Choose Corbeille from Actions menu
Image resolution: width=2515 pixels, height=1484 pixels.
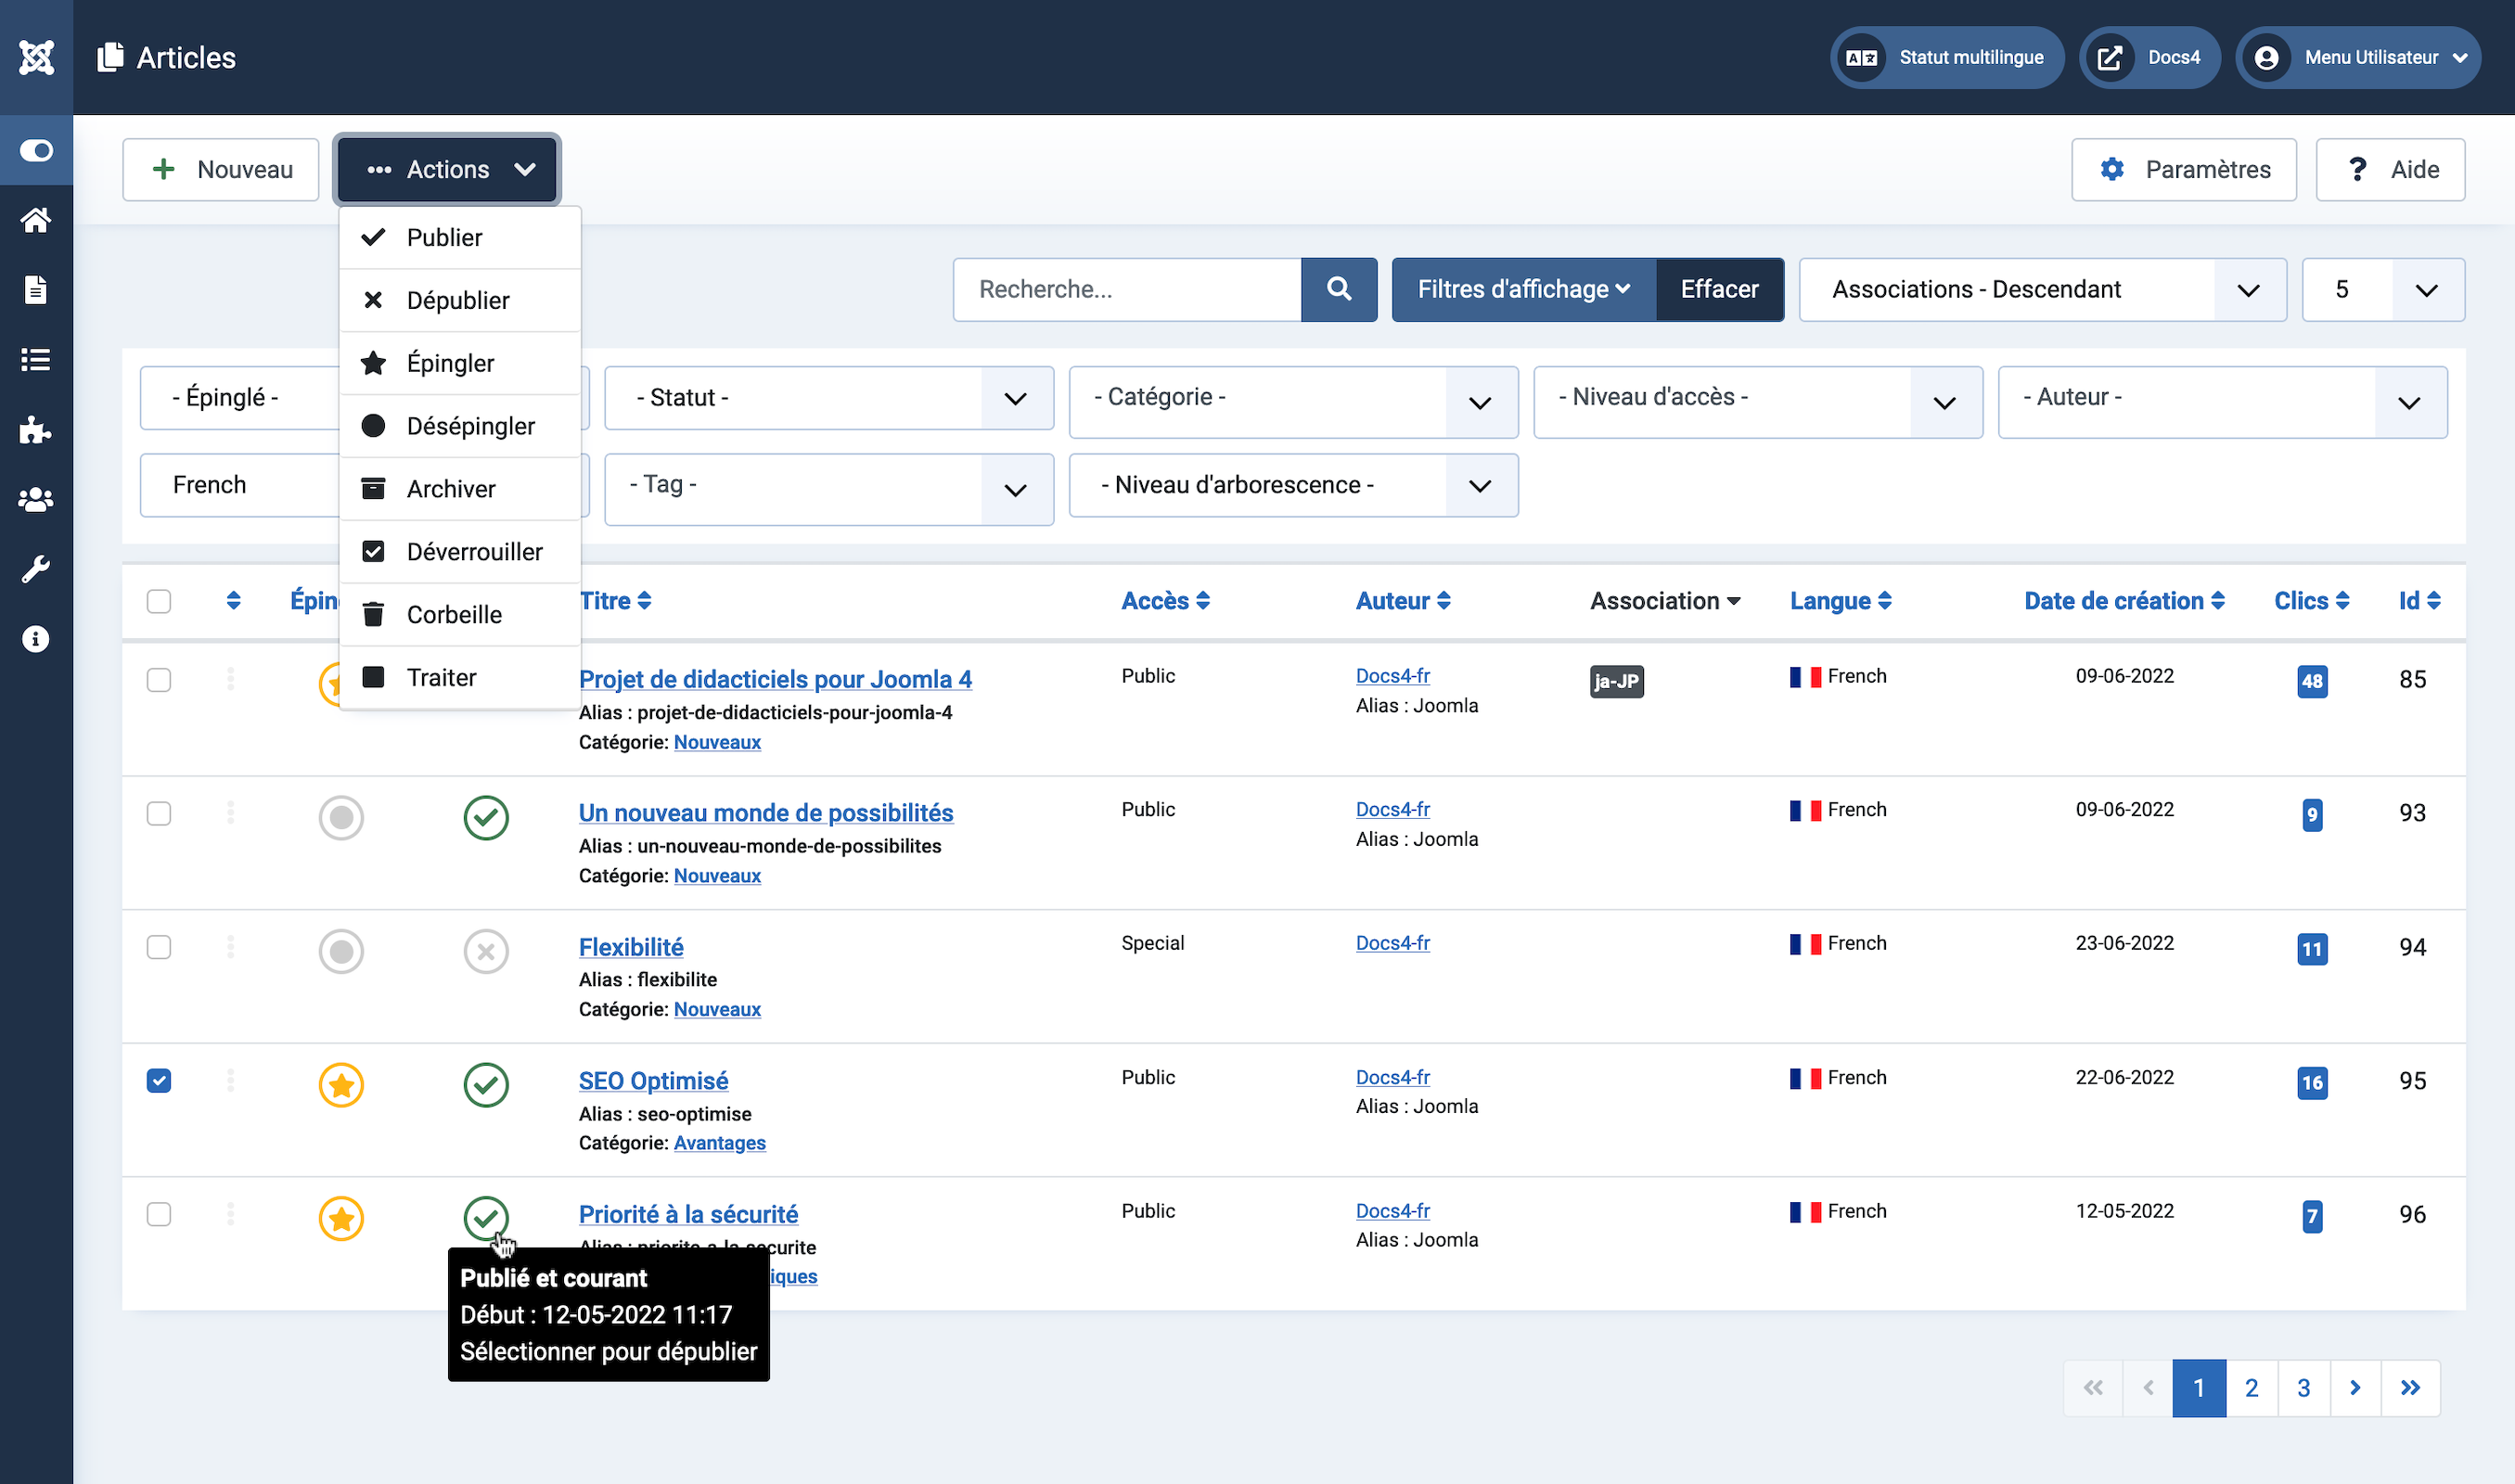(x=460, y=615)
